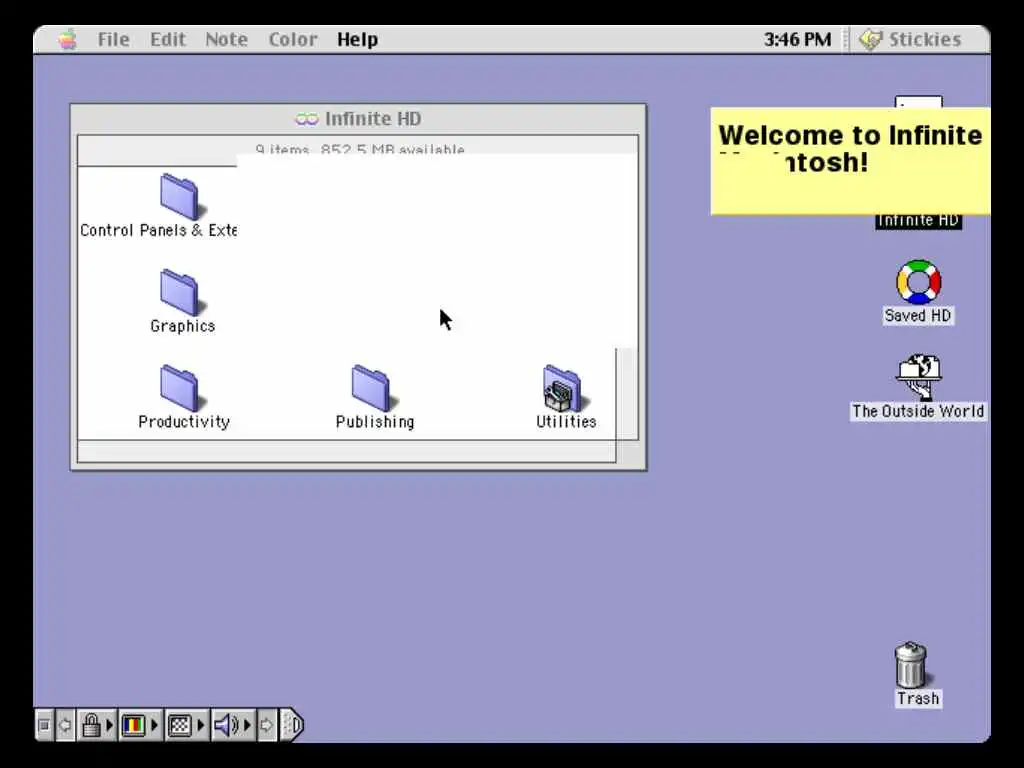Open the Apple menu
The image size is (1024, 768).
coord(67,40)
